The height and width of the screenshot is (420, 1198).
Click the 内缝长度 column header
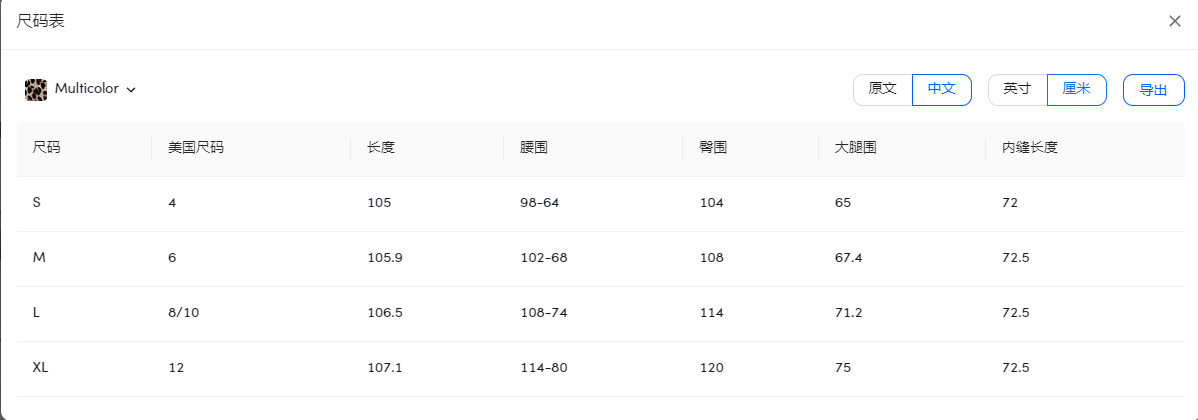tap(1029, 148)
